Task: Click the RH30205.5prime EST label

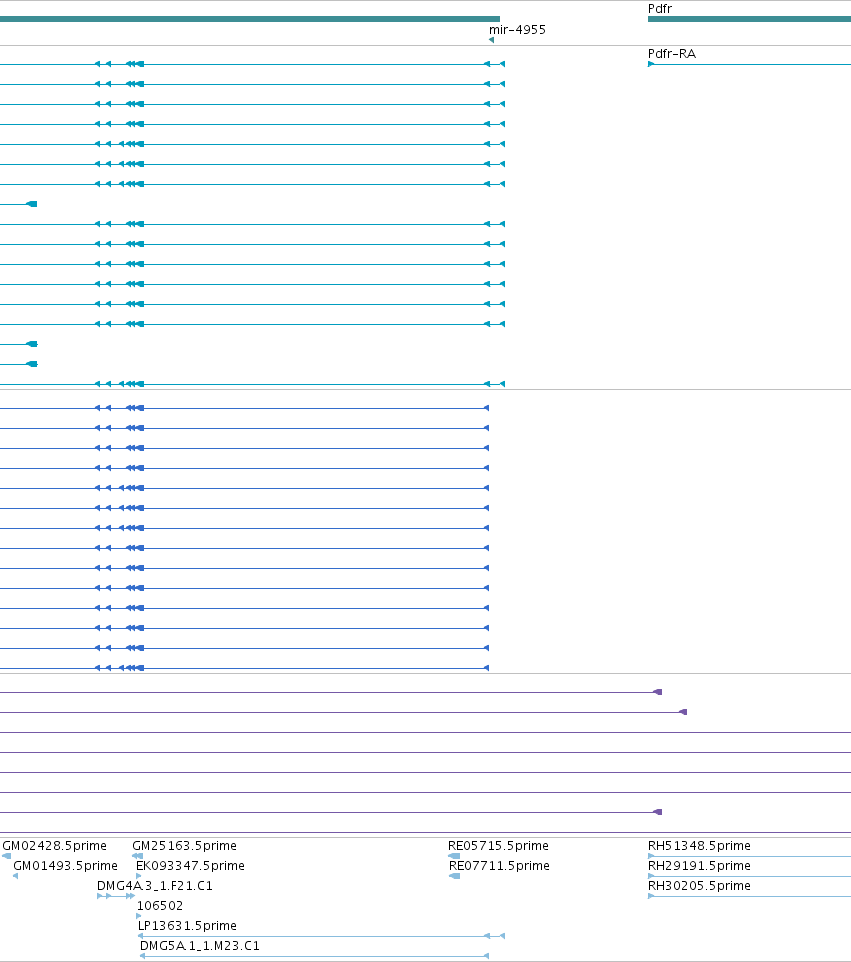Action: (699, 886)
